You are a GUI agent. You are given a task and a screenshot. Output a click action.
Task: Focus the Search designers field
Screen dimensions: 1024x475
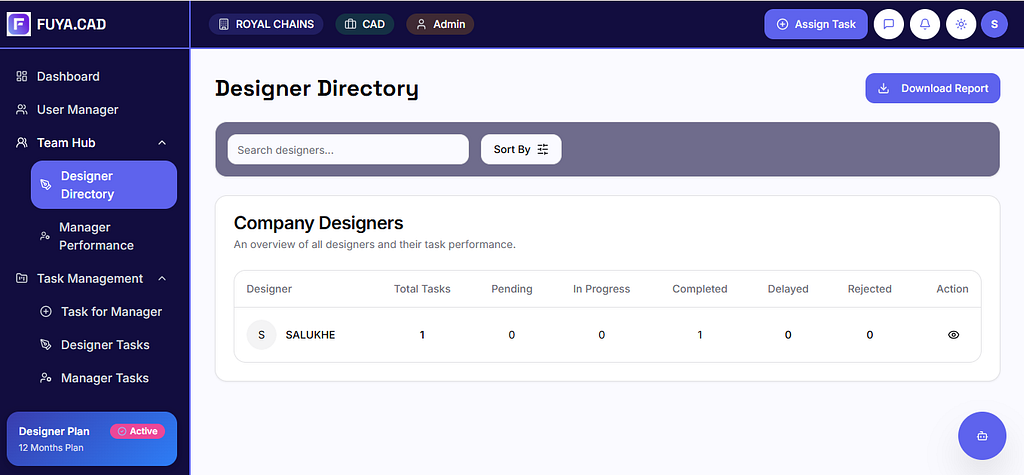click(348, 150)
